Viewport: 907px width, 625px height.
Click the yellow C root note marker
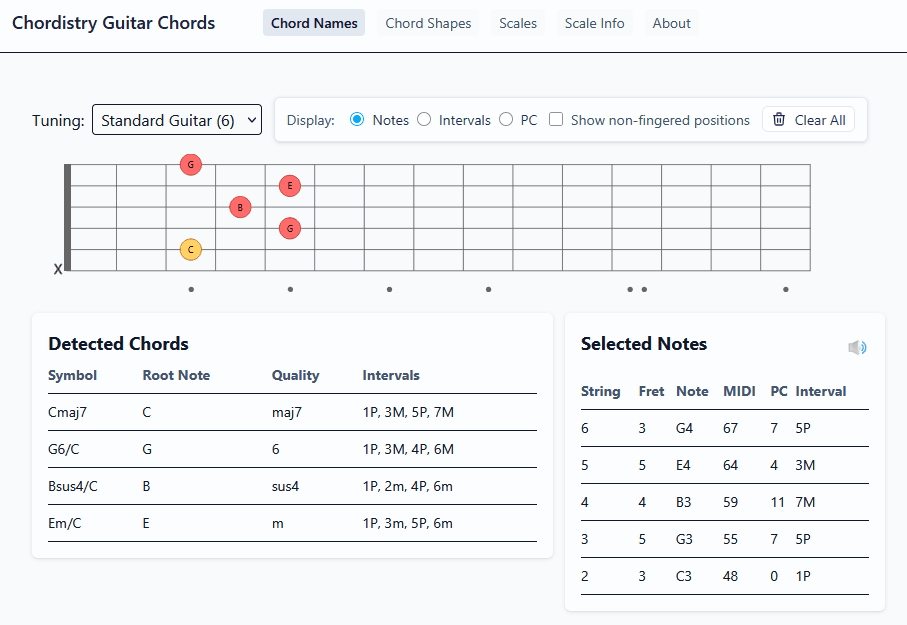190,249
